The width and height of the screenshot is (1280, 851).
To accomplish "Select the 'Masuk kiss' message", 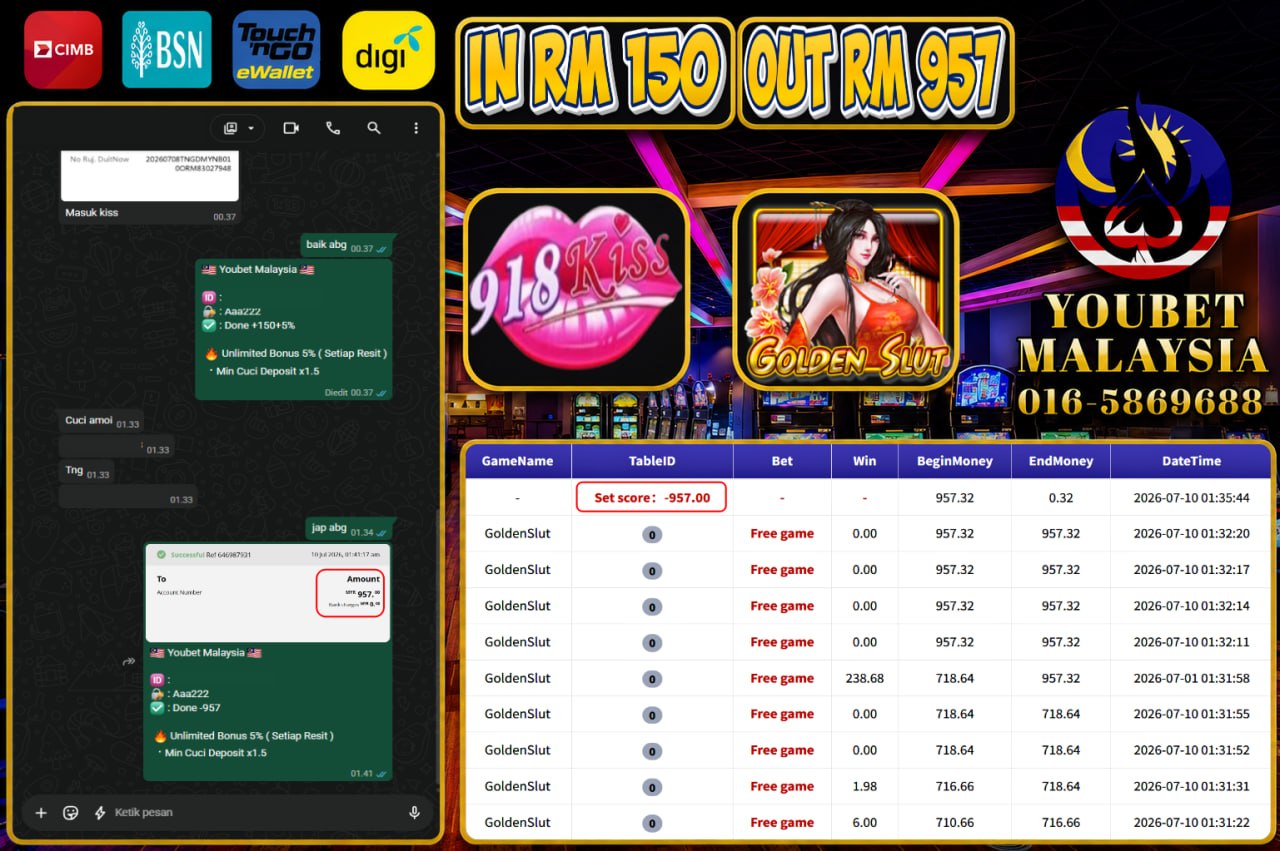I will pyautogui.click(x=92, y=212).
